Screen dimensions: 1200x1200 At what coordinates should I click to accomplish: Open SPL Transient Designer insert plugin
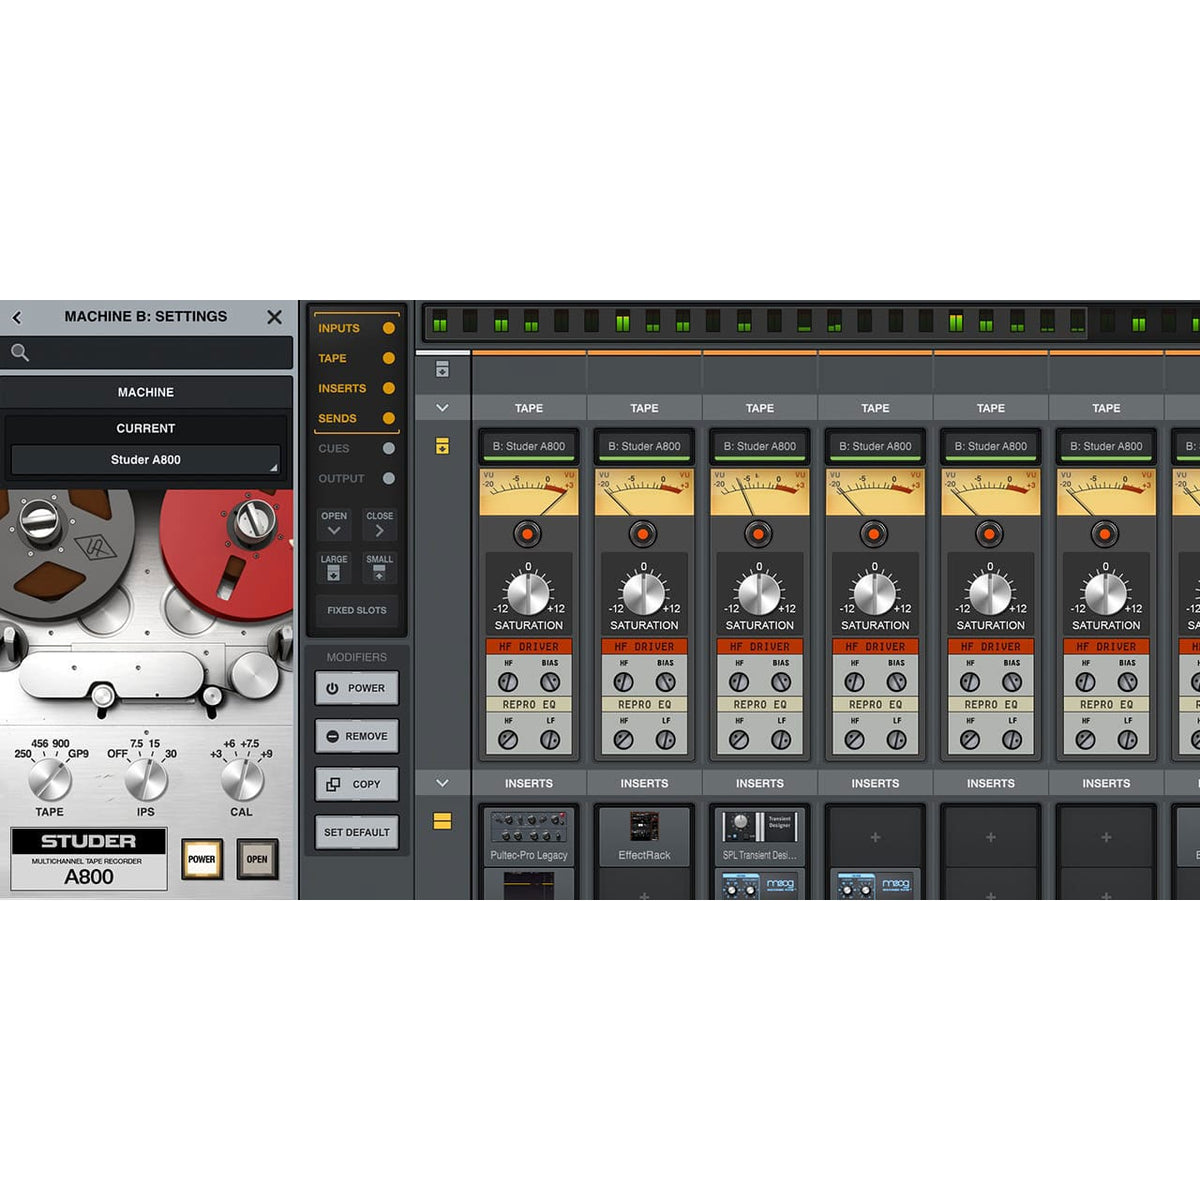[760, 836]
